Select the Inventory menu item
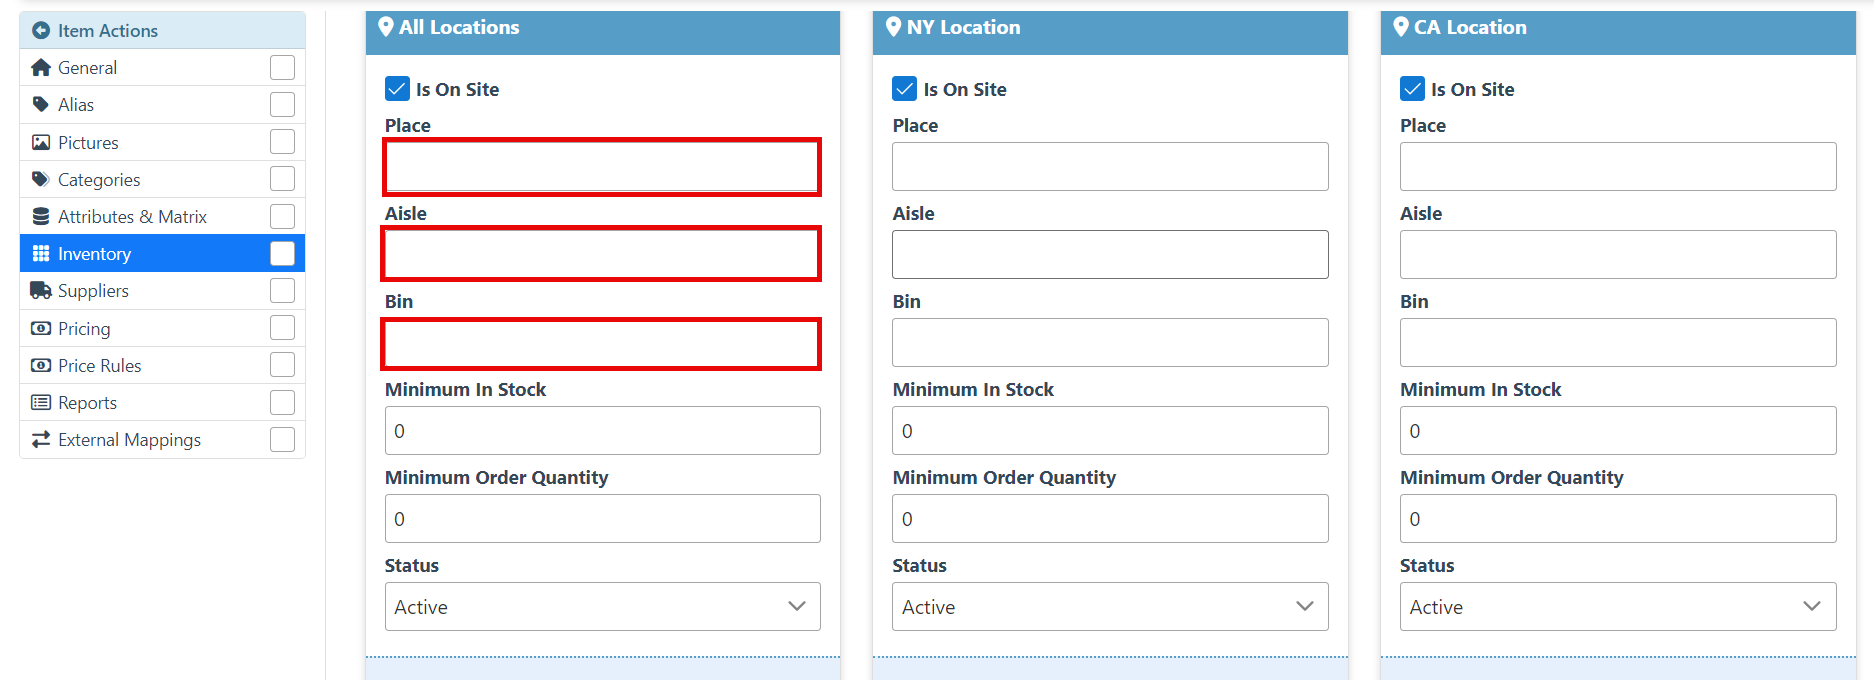 (94, 254)
